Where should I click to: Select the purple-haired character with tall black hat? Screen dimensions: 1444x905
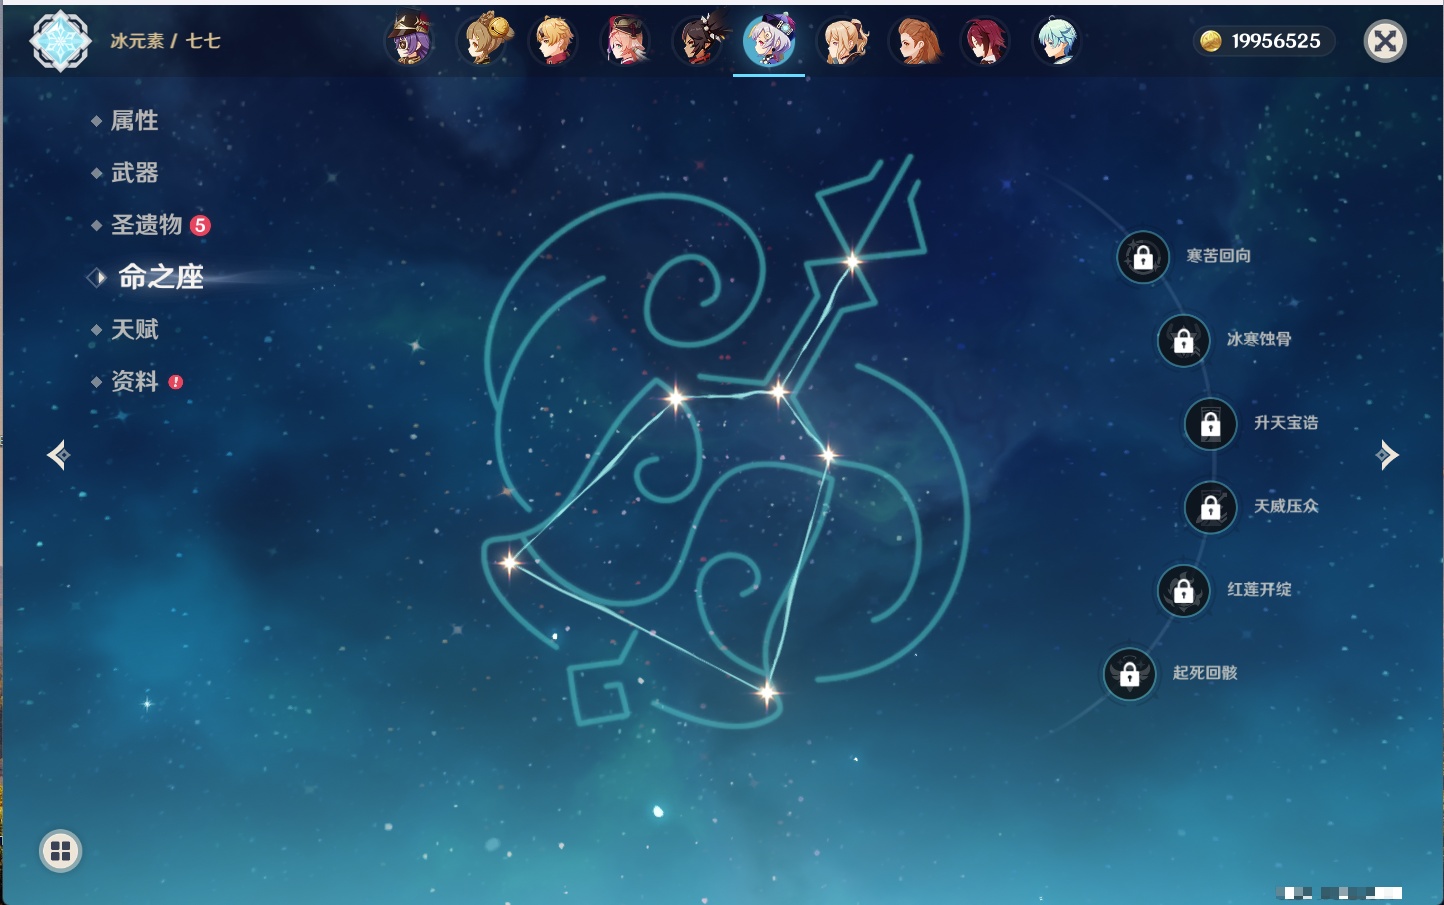[x=410, y=41]
